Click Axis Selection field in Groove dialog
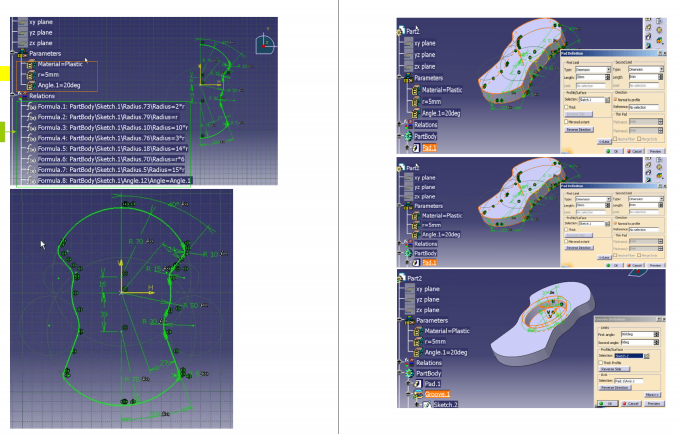This screenshot has height=434, width=679. [628, 381]
